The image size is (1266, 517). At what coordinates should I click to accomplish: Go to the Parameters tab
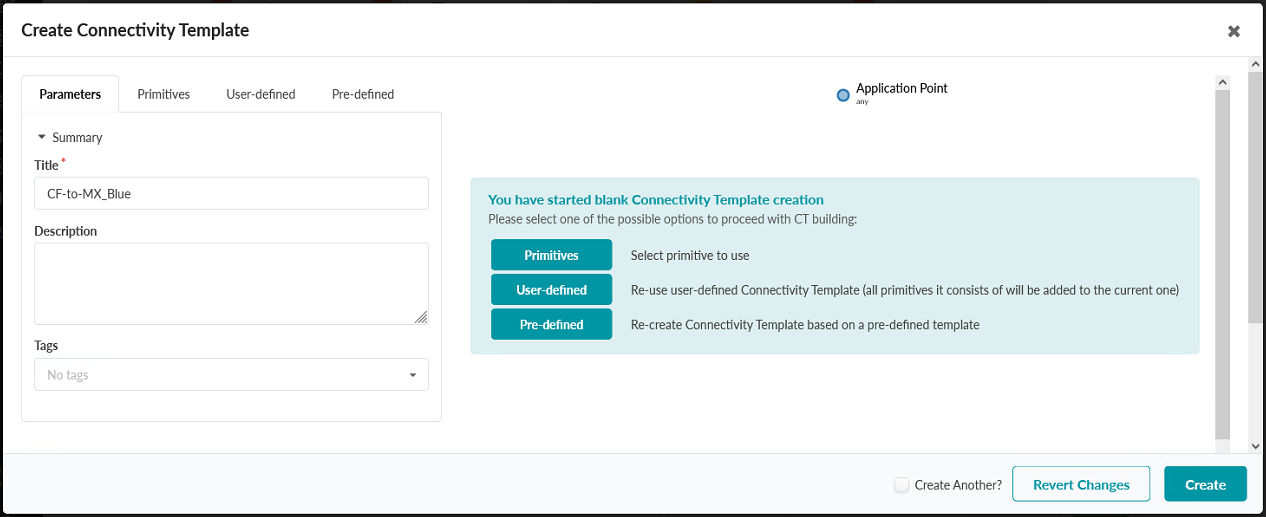pos(70,94)
